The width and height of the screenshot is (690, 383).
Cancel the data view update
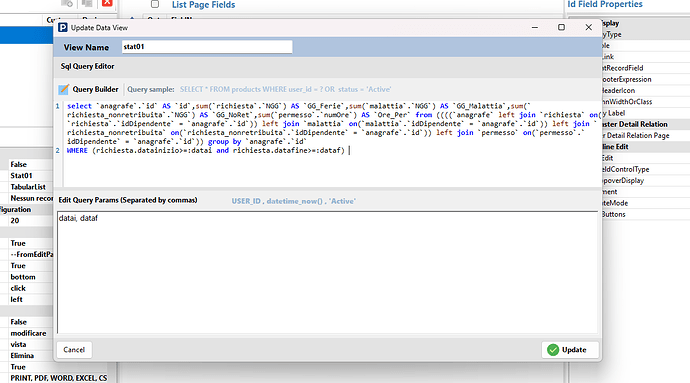pos(74,350)
